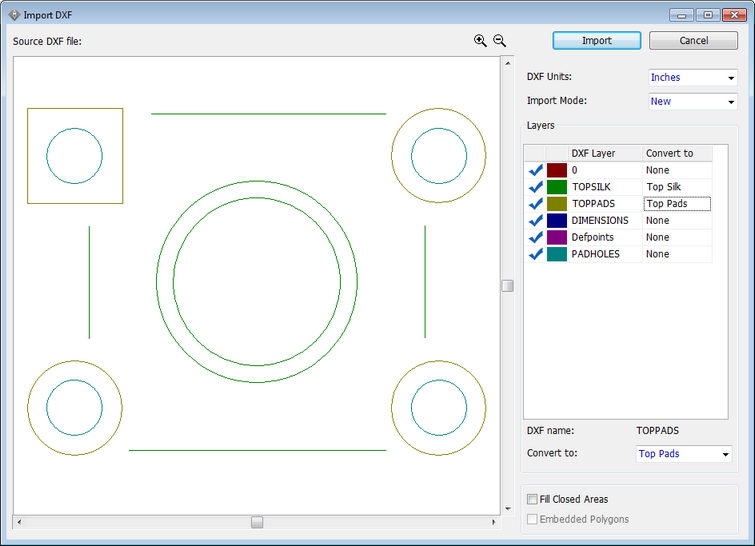Maximize the Import DXF window
This screenshot has height=546, width=755.
[x=708, y=15]
